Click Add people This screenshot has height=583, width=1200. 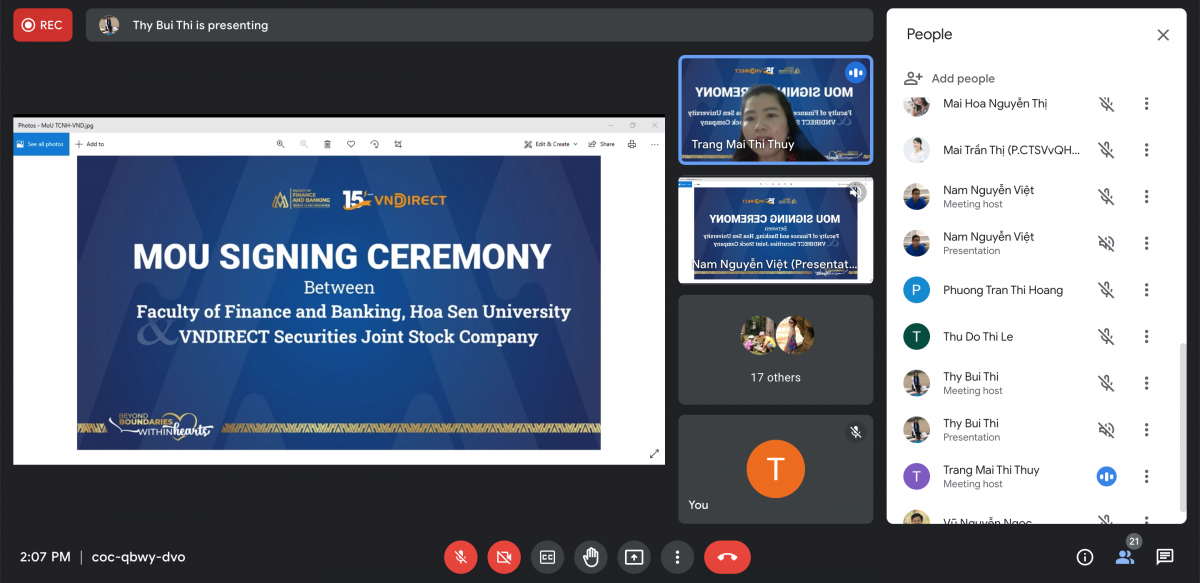click(x=950, y=78)
